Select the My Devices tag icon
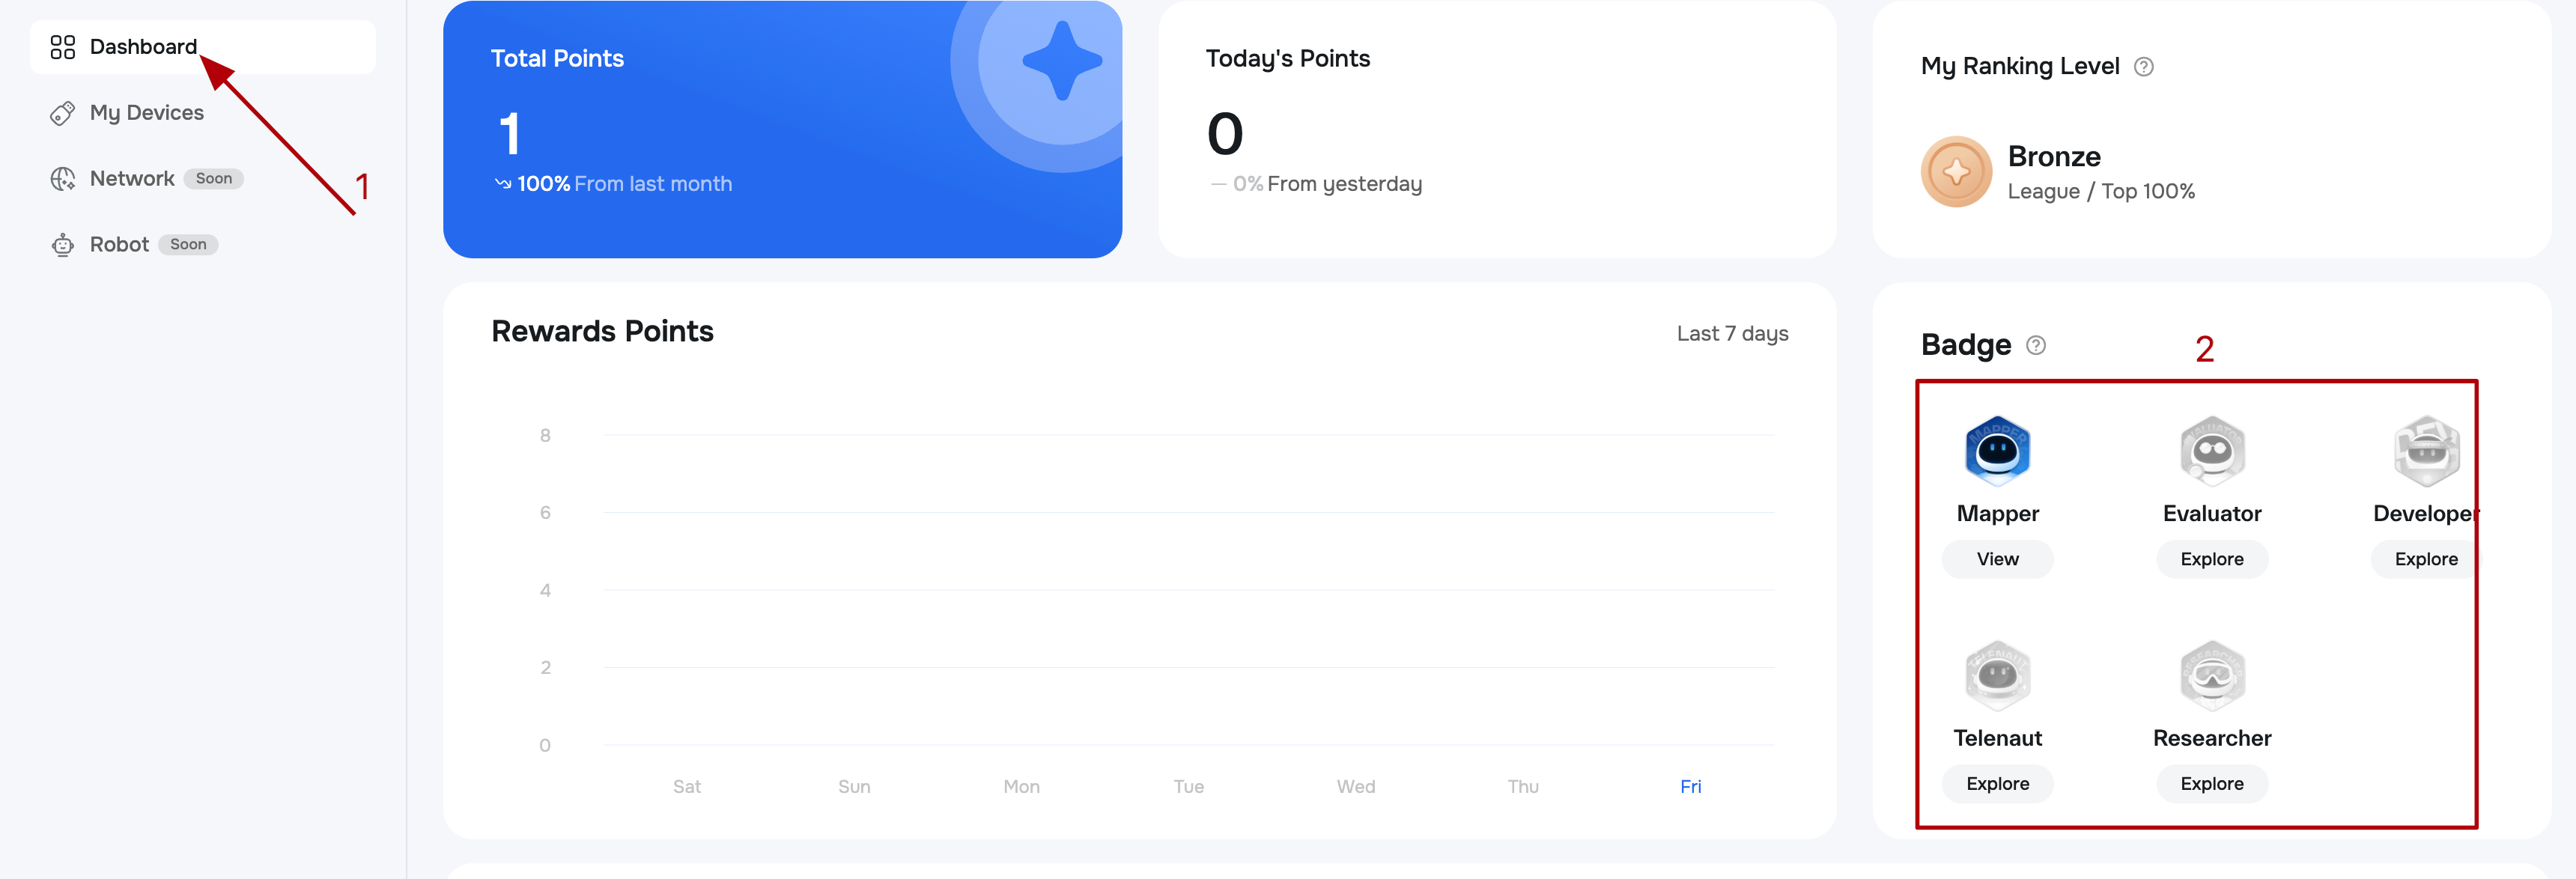The image size is (2576, 879). (63, 112)
